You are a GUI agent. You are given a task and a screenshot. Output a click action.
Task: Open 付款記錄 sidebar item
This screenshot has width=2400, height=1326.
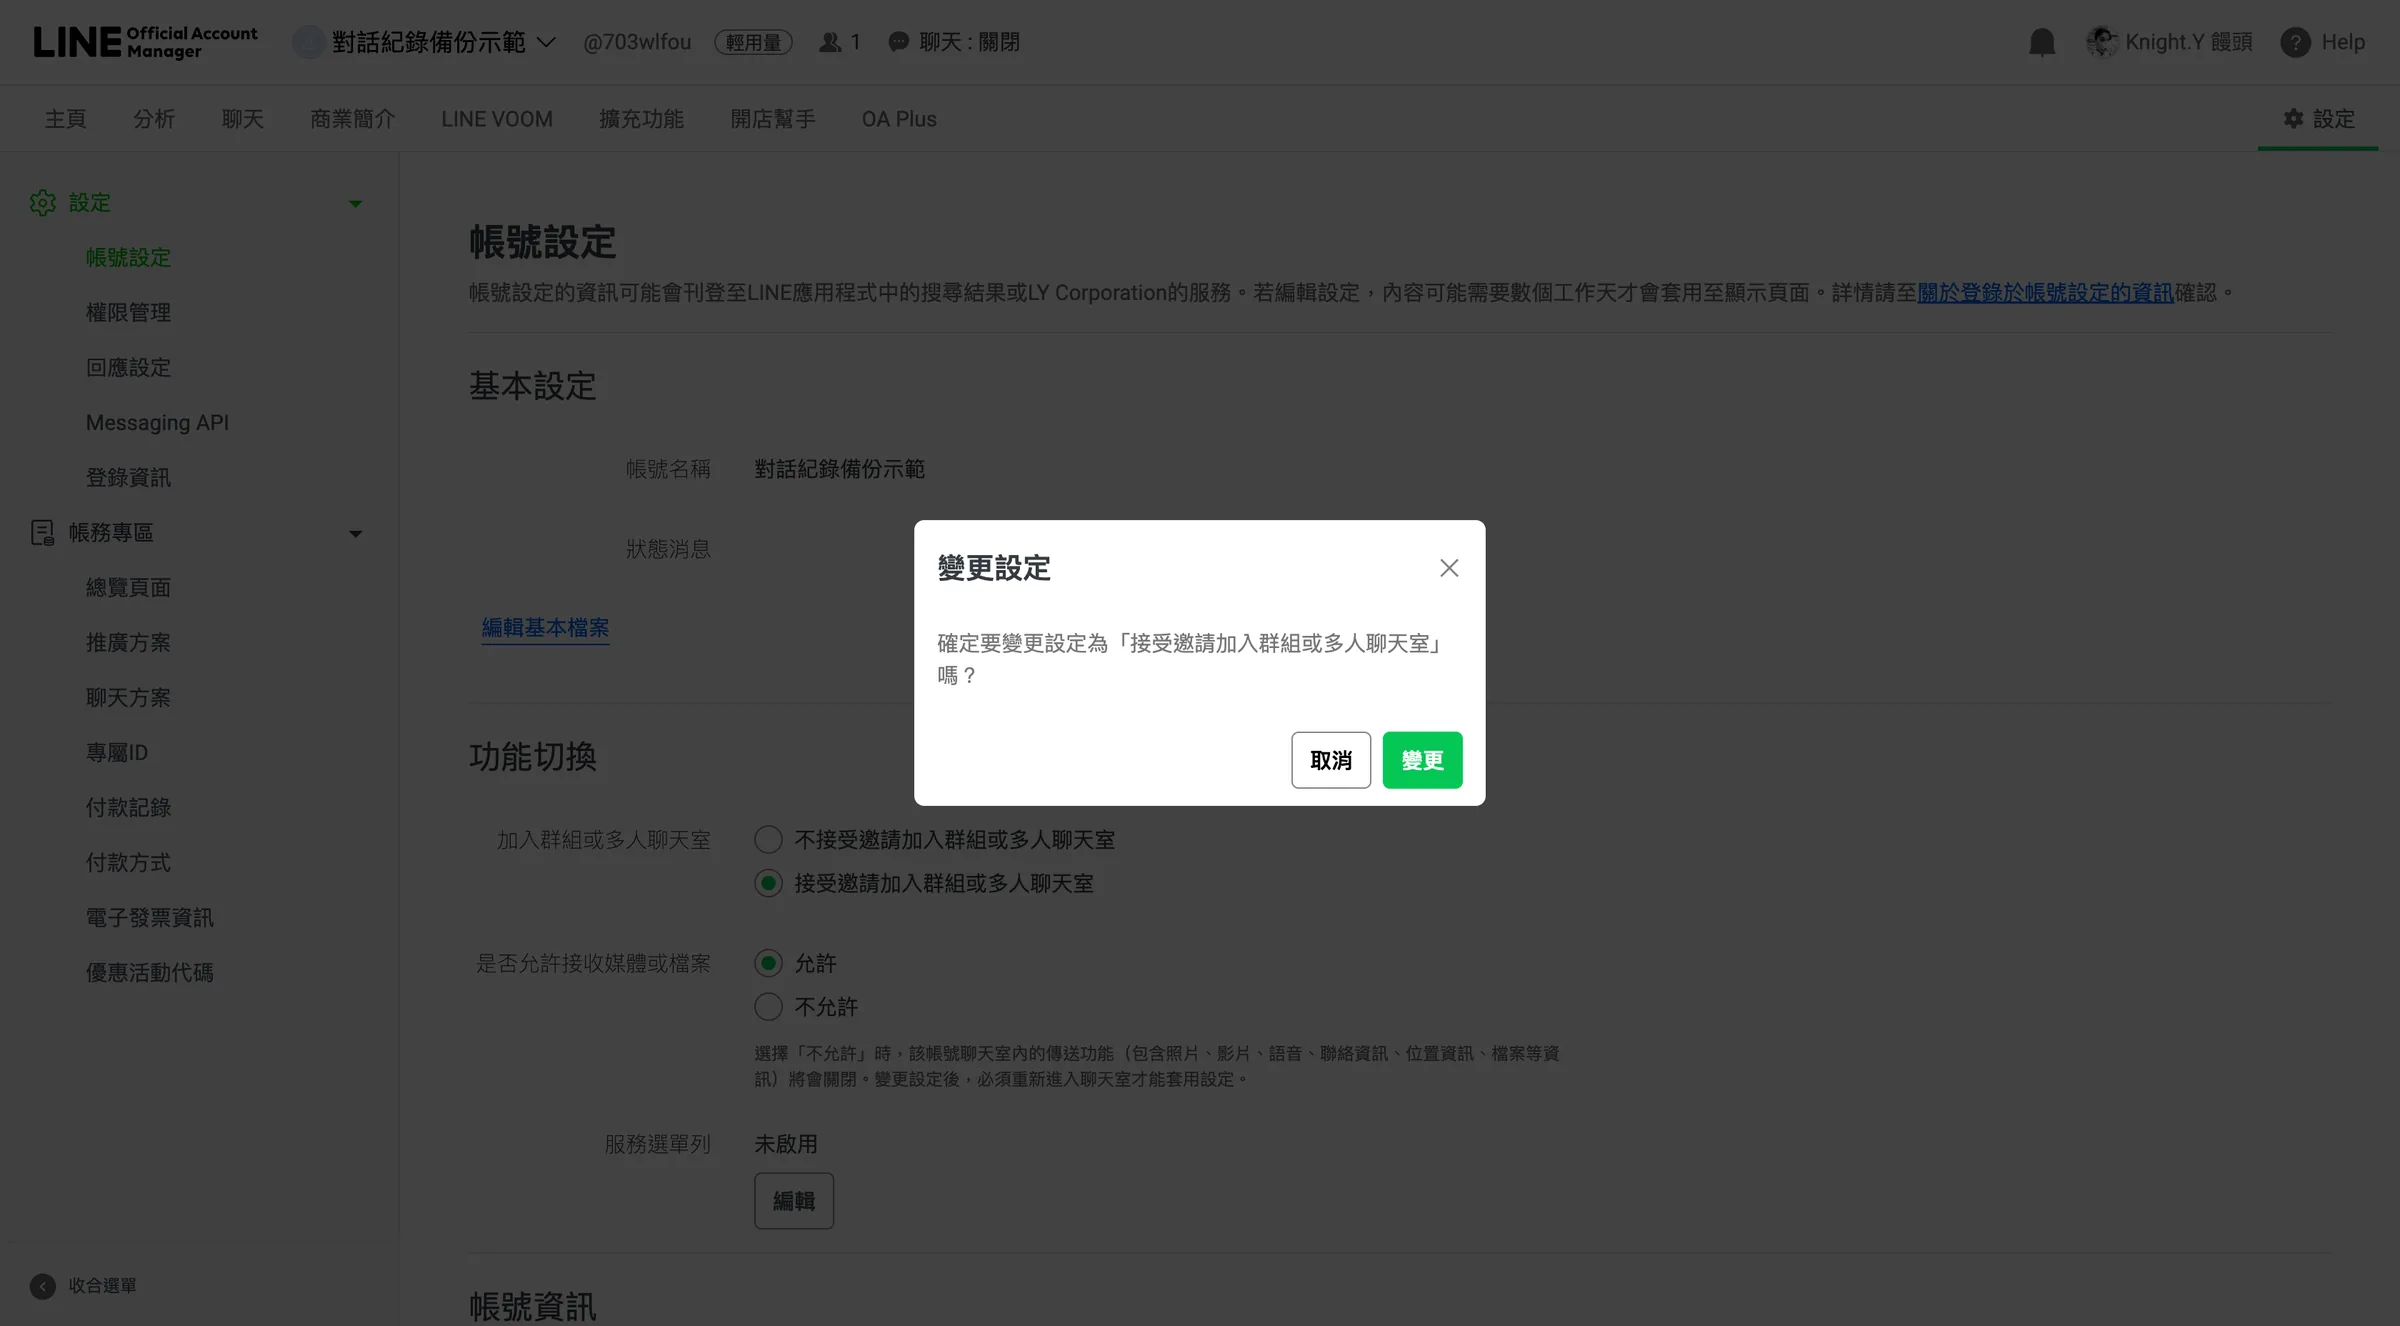128,808
